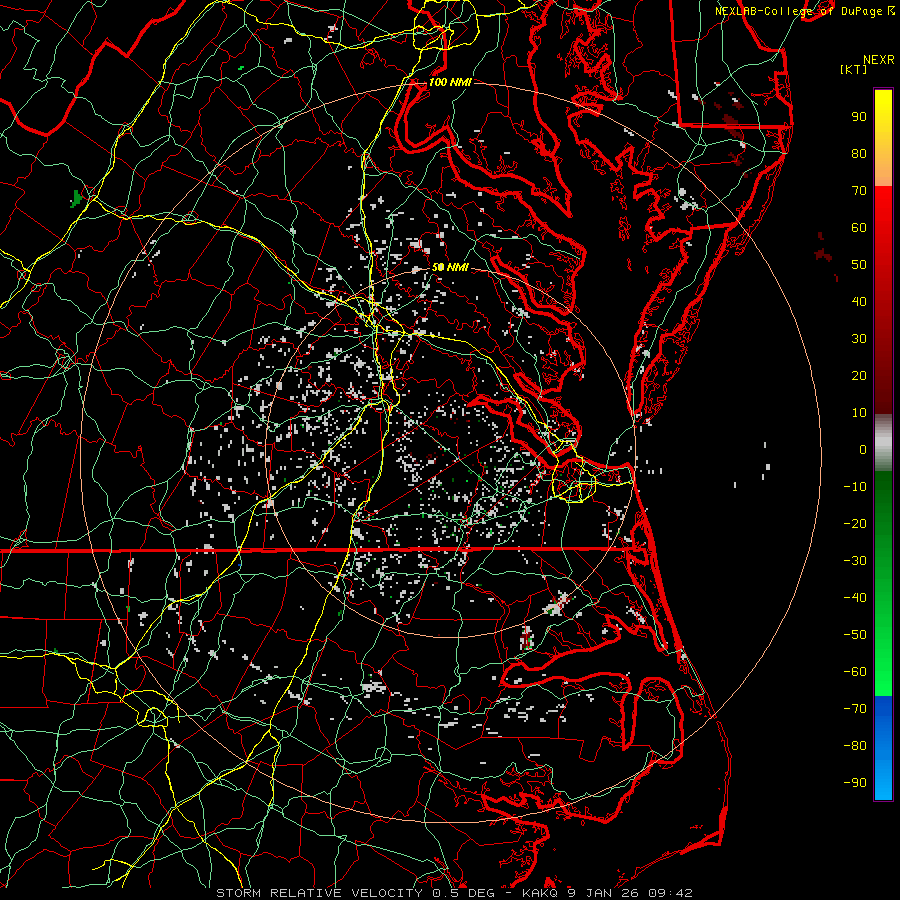900x900 pixels.
Task: Click the positive 50 knot scale label
Action: point(859,265)
